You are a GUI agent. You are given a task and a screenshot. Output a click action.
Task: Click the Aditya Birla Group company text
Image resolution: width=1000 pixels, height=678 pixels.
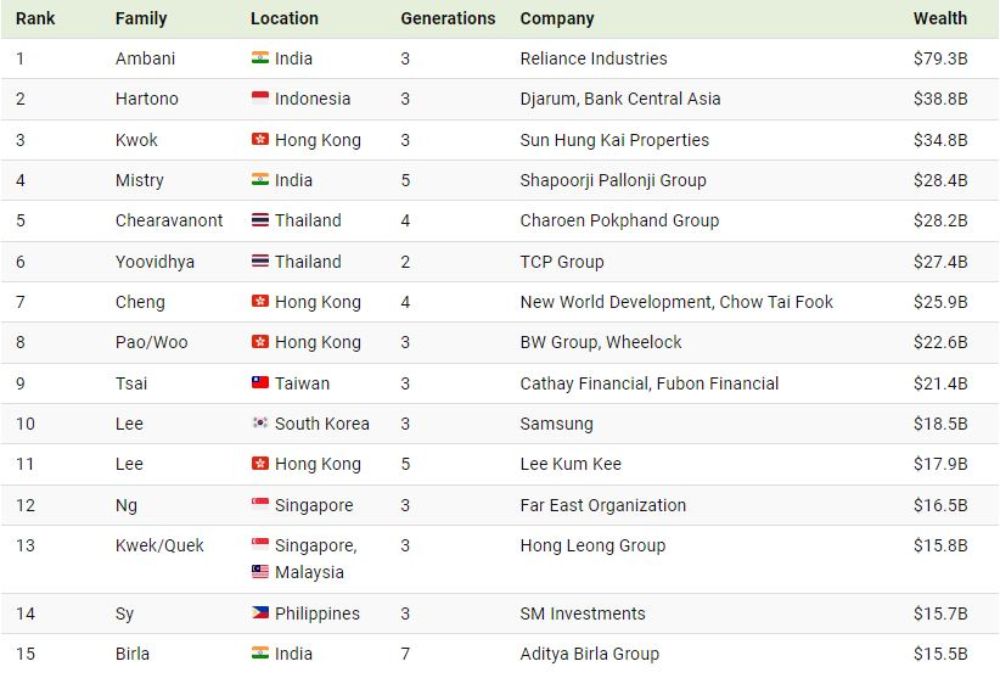coord(589,654)
